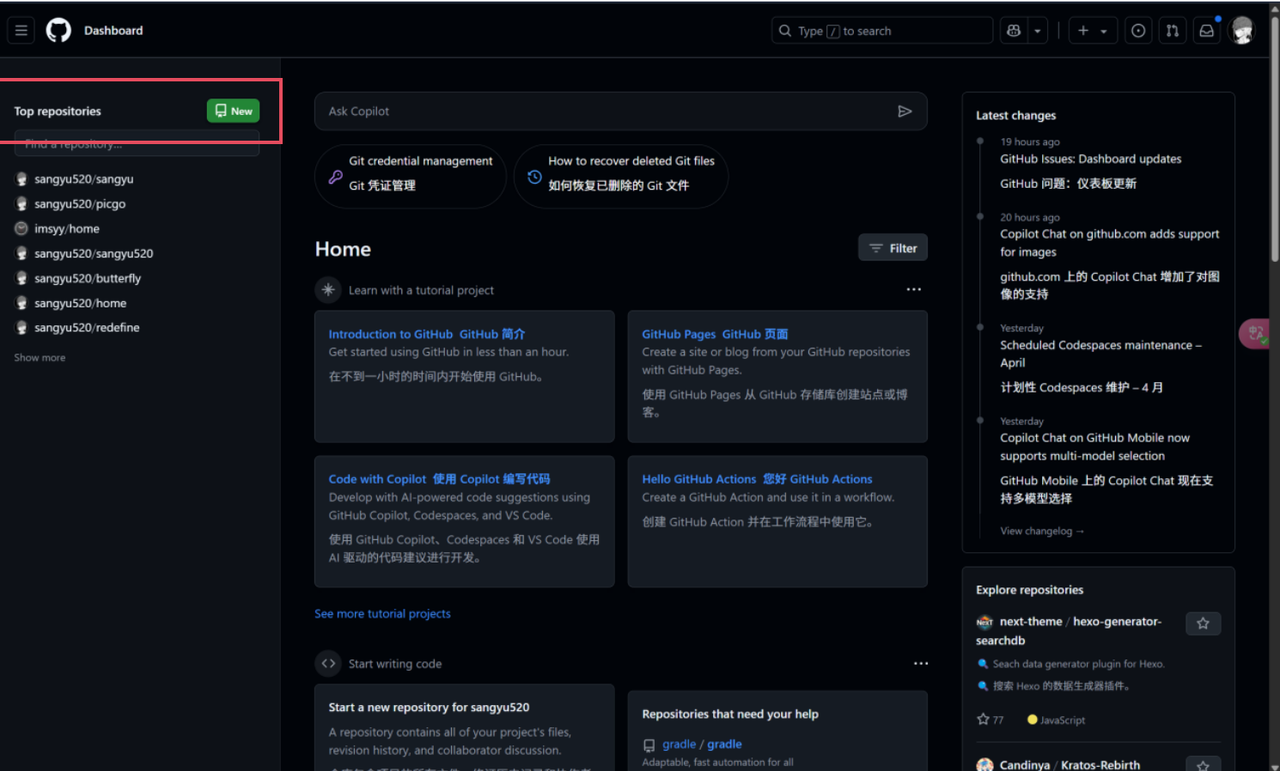
Task: Open Hello GitHub Actions tutorial
Action: click(757, 479)
